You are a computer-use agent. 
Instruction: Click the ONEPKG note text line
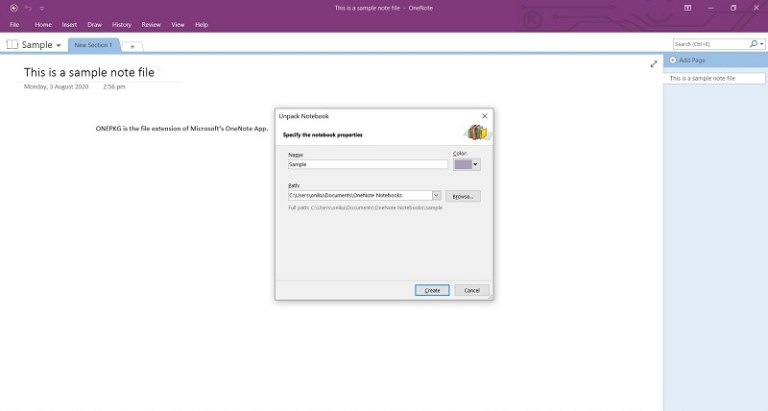click(x=182, y=128)
